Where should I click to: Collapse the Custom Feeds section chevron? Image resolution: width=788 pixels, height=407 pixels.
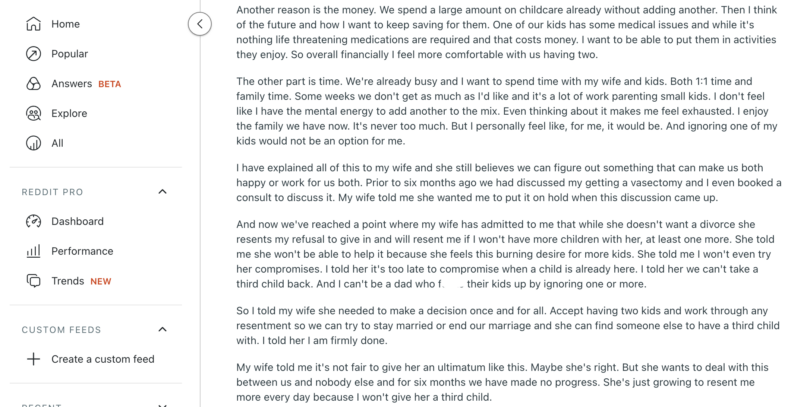click(x=162, y=329)
